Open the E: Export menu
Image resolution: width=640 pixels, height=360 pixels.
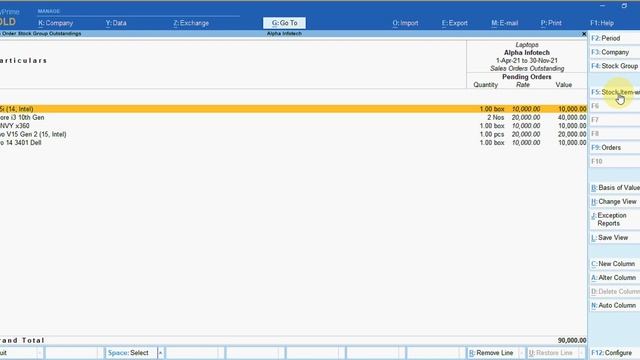coord(455,23)
